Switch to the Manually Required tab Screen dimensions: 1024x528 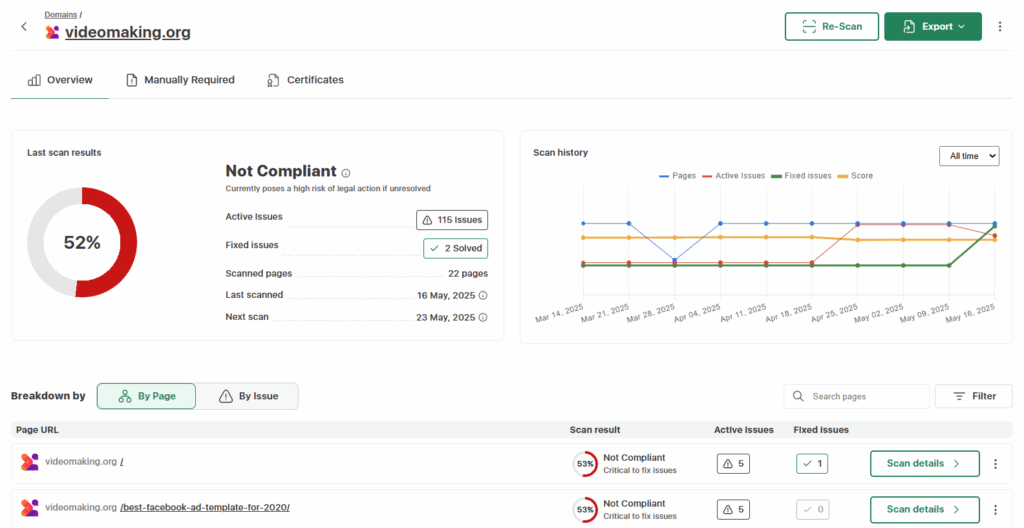click(180, 80)
